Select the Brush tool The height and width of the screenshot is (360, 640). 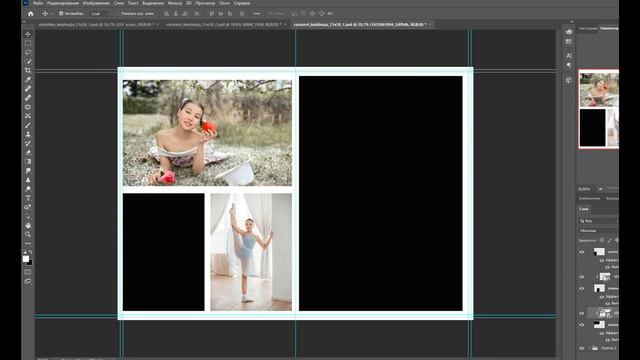[x=28, y=125]
